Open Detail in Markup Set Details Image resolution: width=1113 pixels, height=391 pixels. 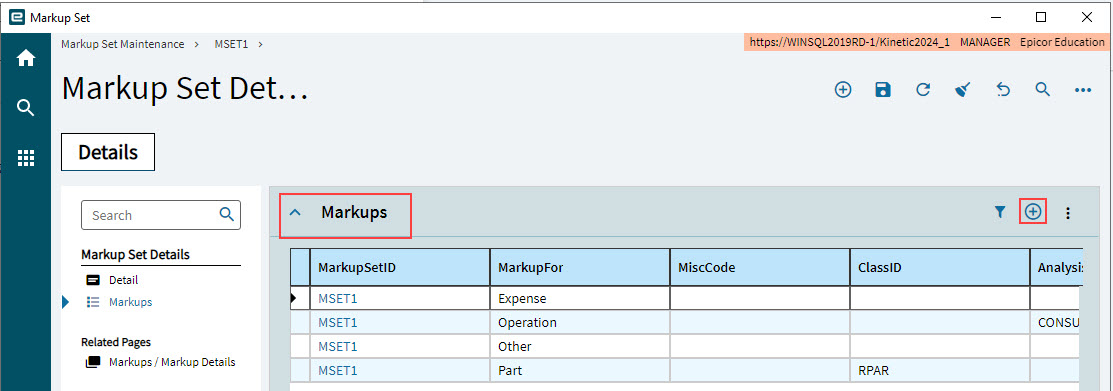[124, 280]
